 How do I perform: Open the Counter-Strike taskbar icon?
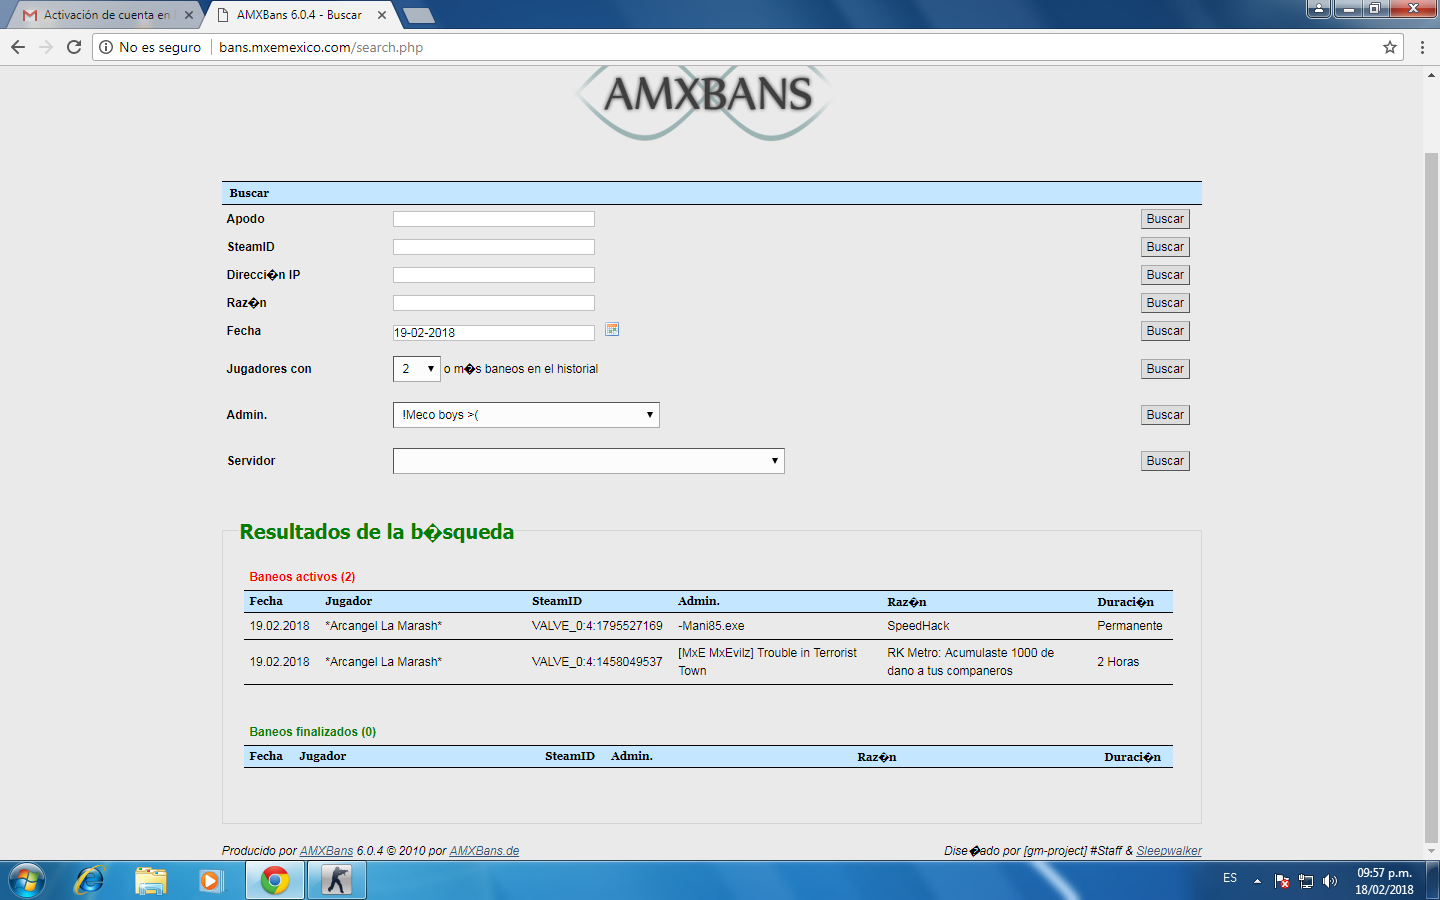click(x=337, y=881)
